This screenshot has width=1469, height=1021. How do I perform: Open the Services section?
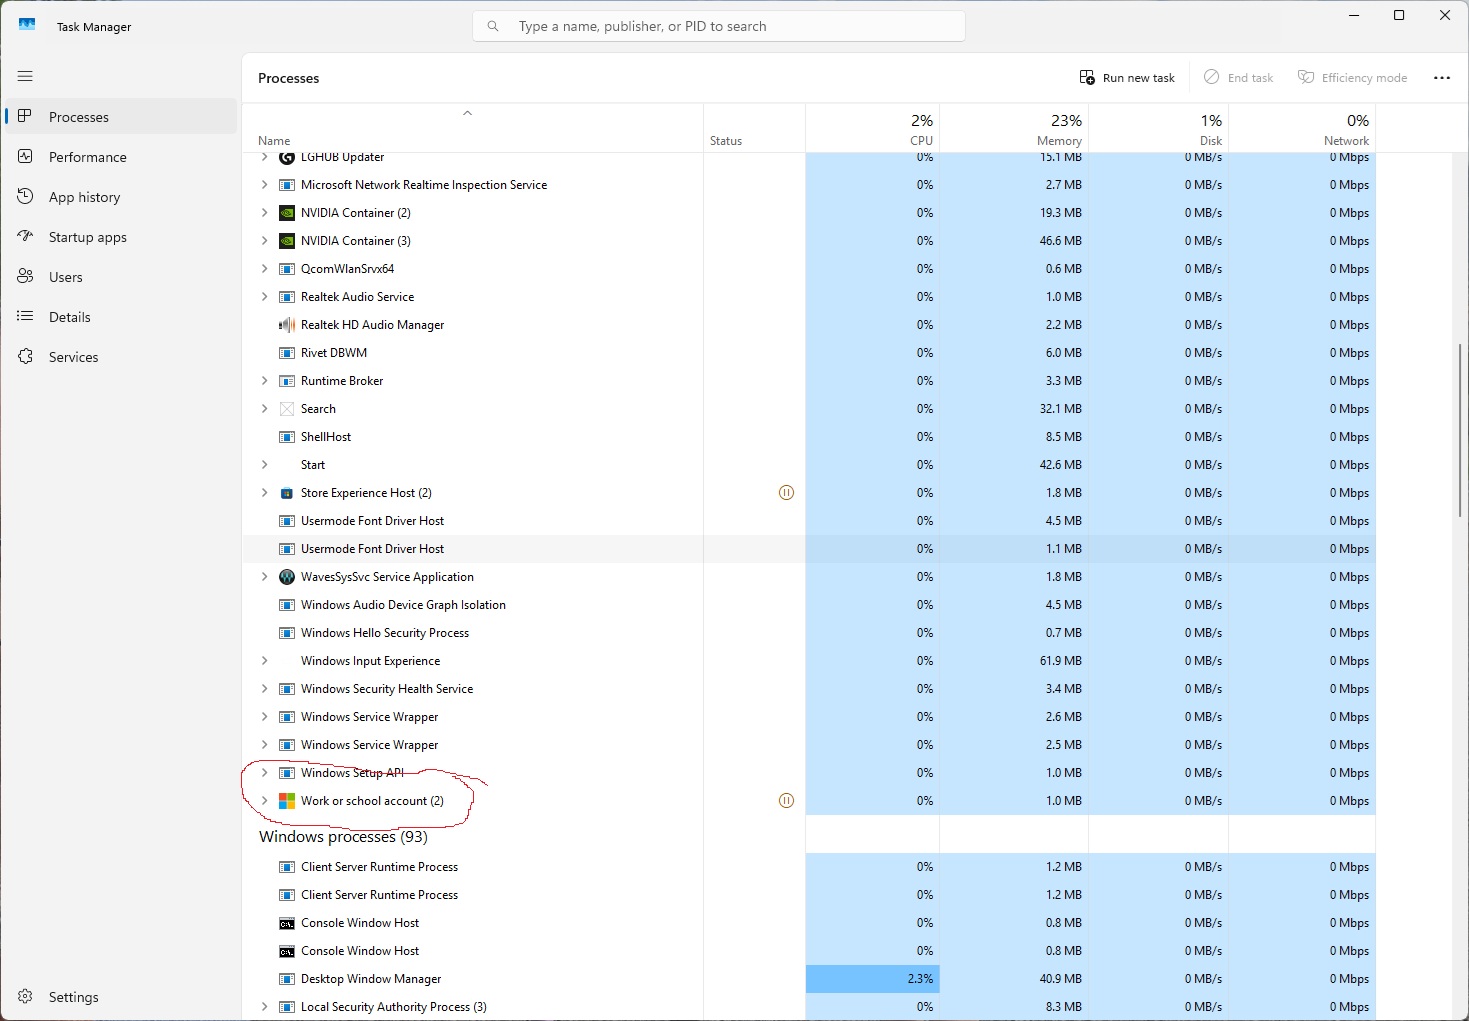(73, 356)
